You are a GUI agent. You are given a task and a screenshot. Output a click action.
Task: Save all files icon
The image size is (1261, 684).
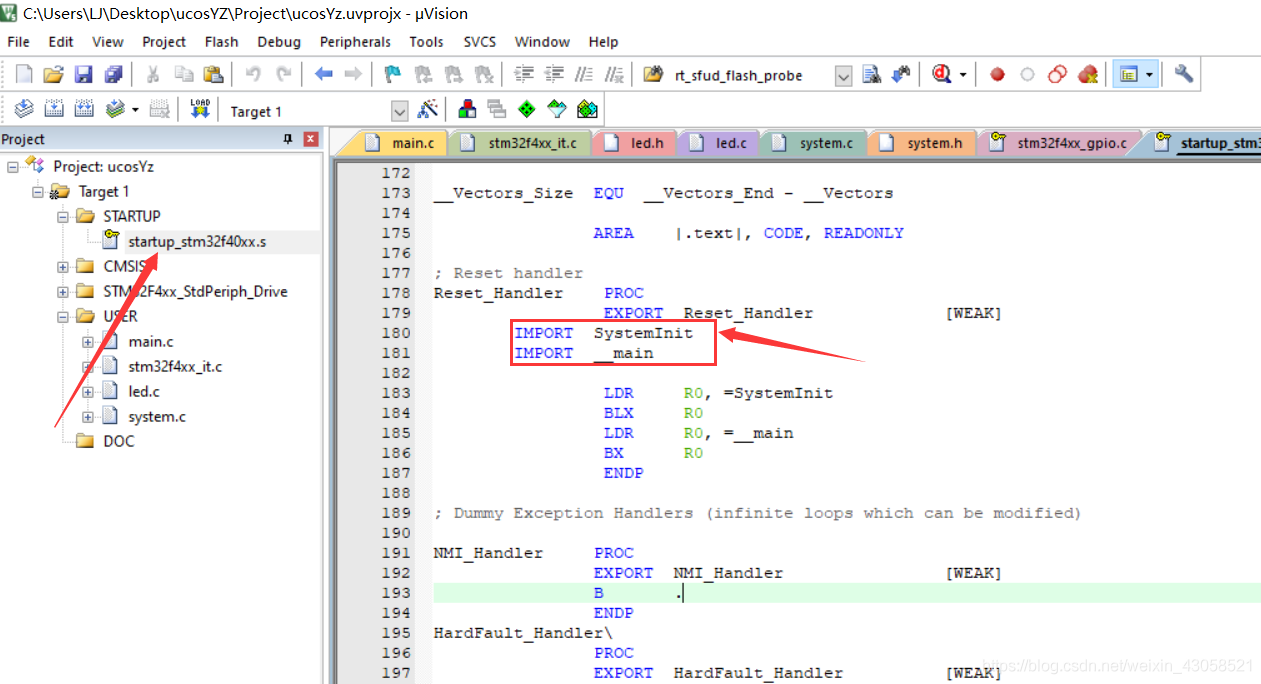[x=113, y=74]
